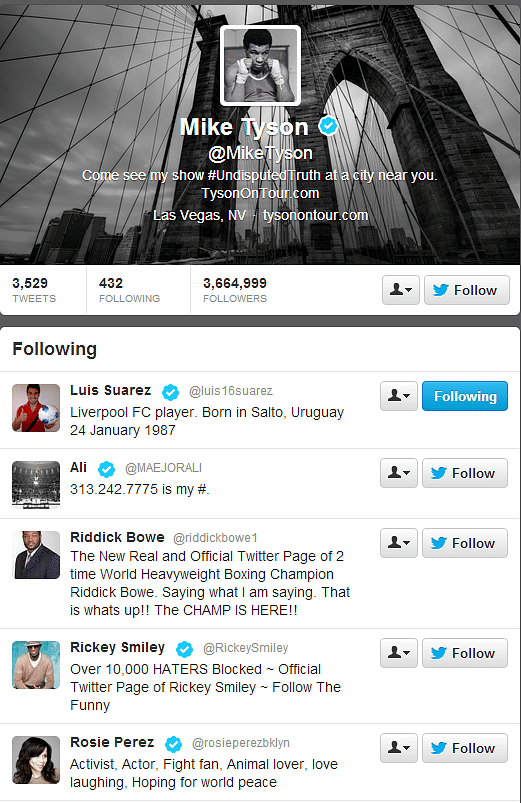Click the verified badge next to Ali
521x803 pixels.
coord(107,469)
